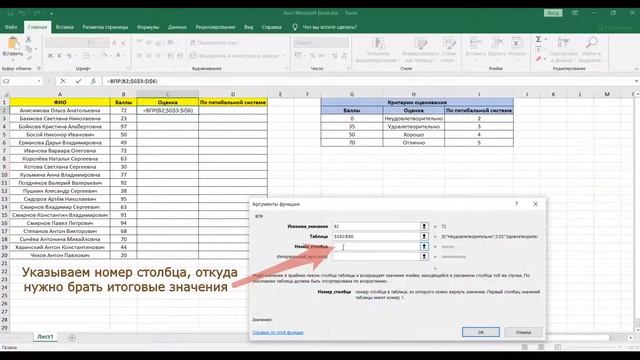This screenshot has width=640, height=360.
Task: Click the formula bar text
Action: coord(132,81)
